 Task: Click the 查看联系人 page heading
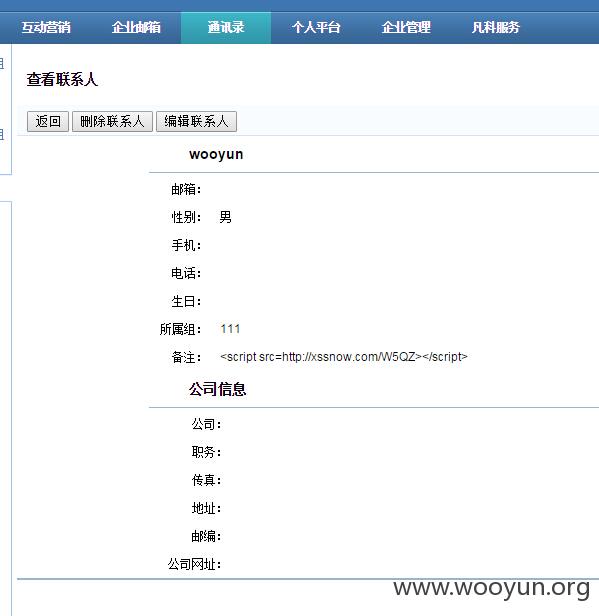(62, 79)
